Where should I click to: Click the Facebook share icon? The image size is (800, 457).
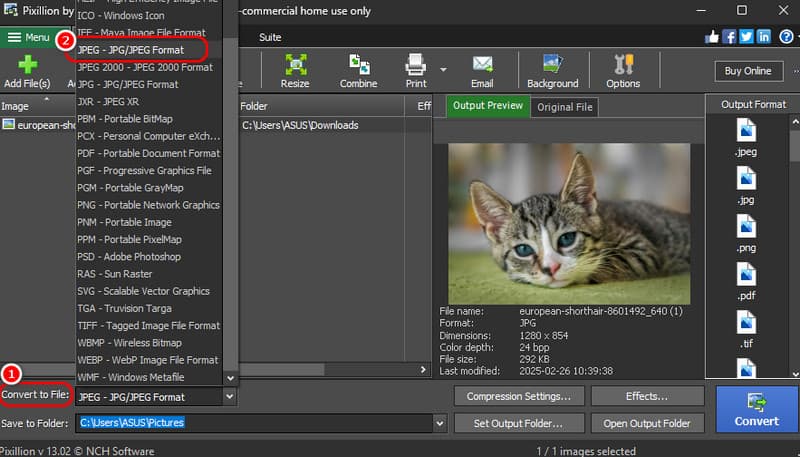(x=729, y=37)
